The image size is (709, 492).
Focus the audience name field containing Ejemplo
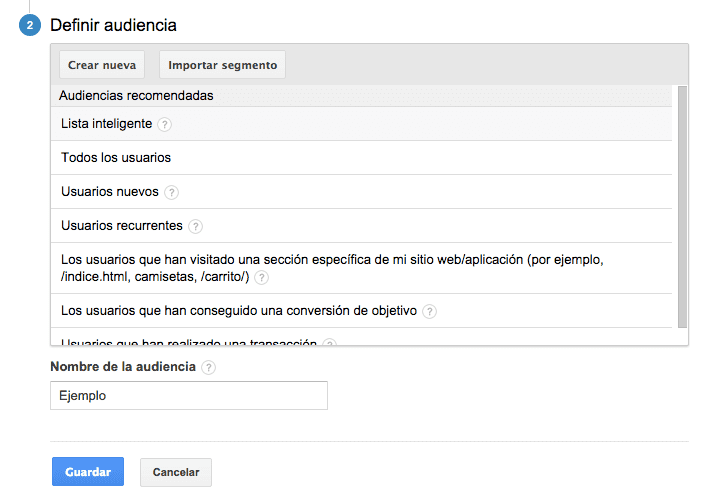point(188,395)
